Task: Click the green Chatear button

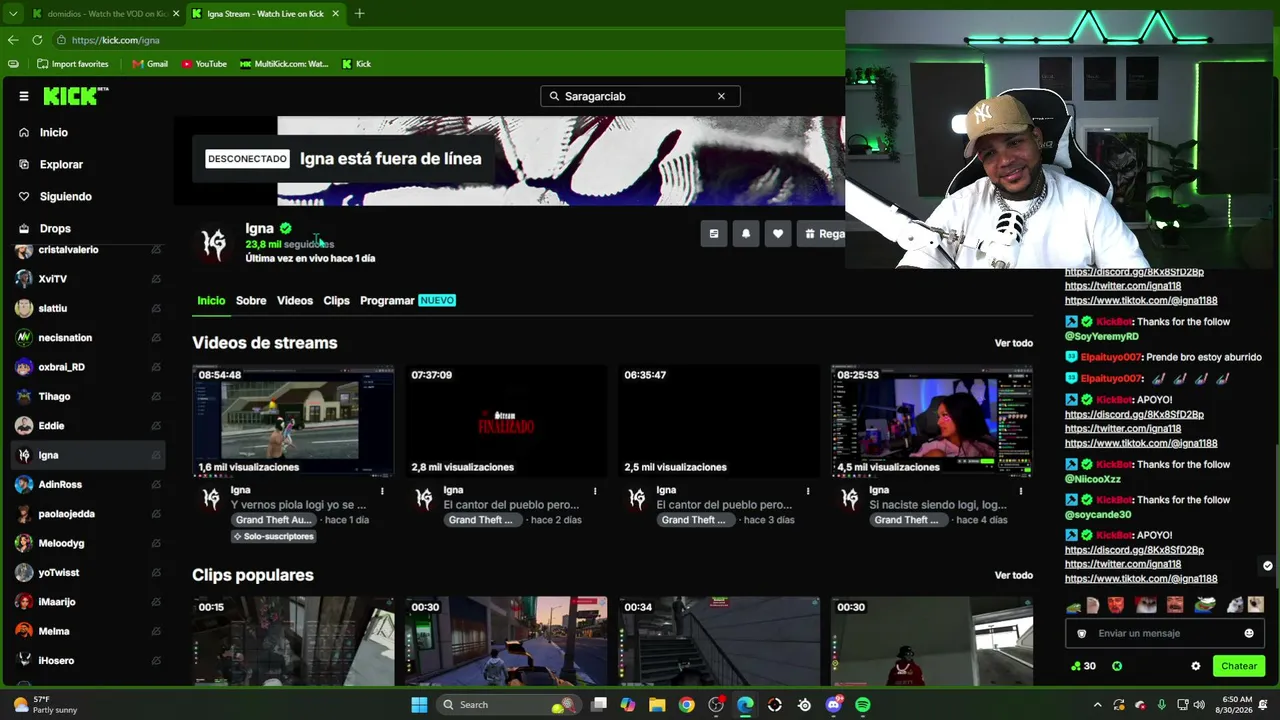Action: tap(1239, 666)
